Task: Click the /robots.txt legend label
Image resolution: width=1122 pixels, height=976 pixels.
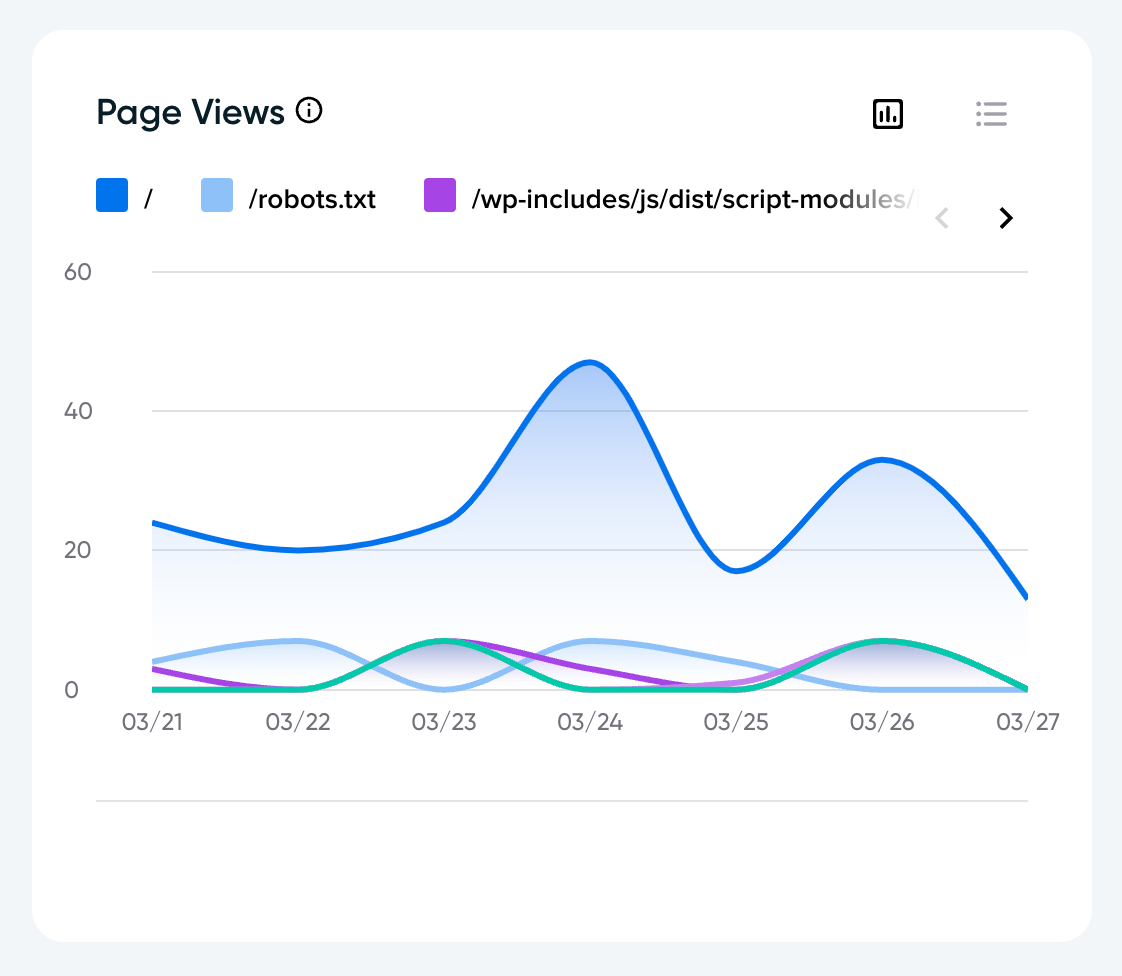Action: pos(312,199)
